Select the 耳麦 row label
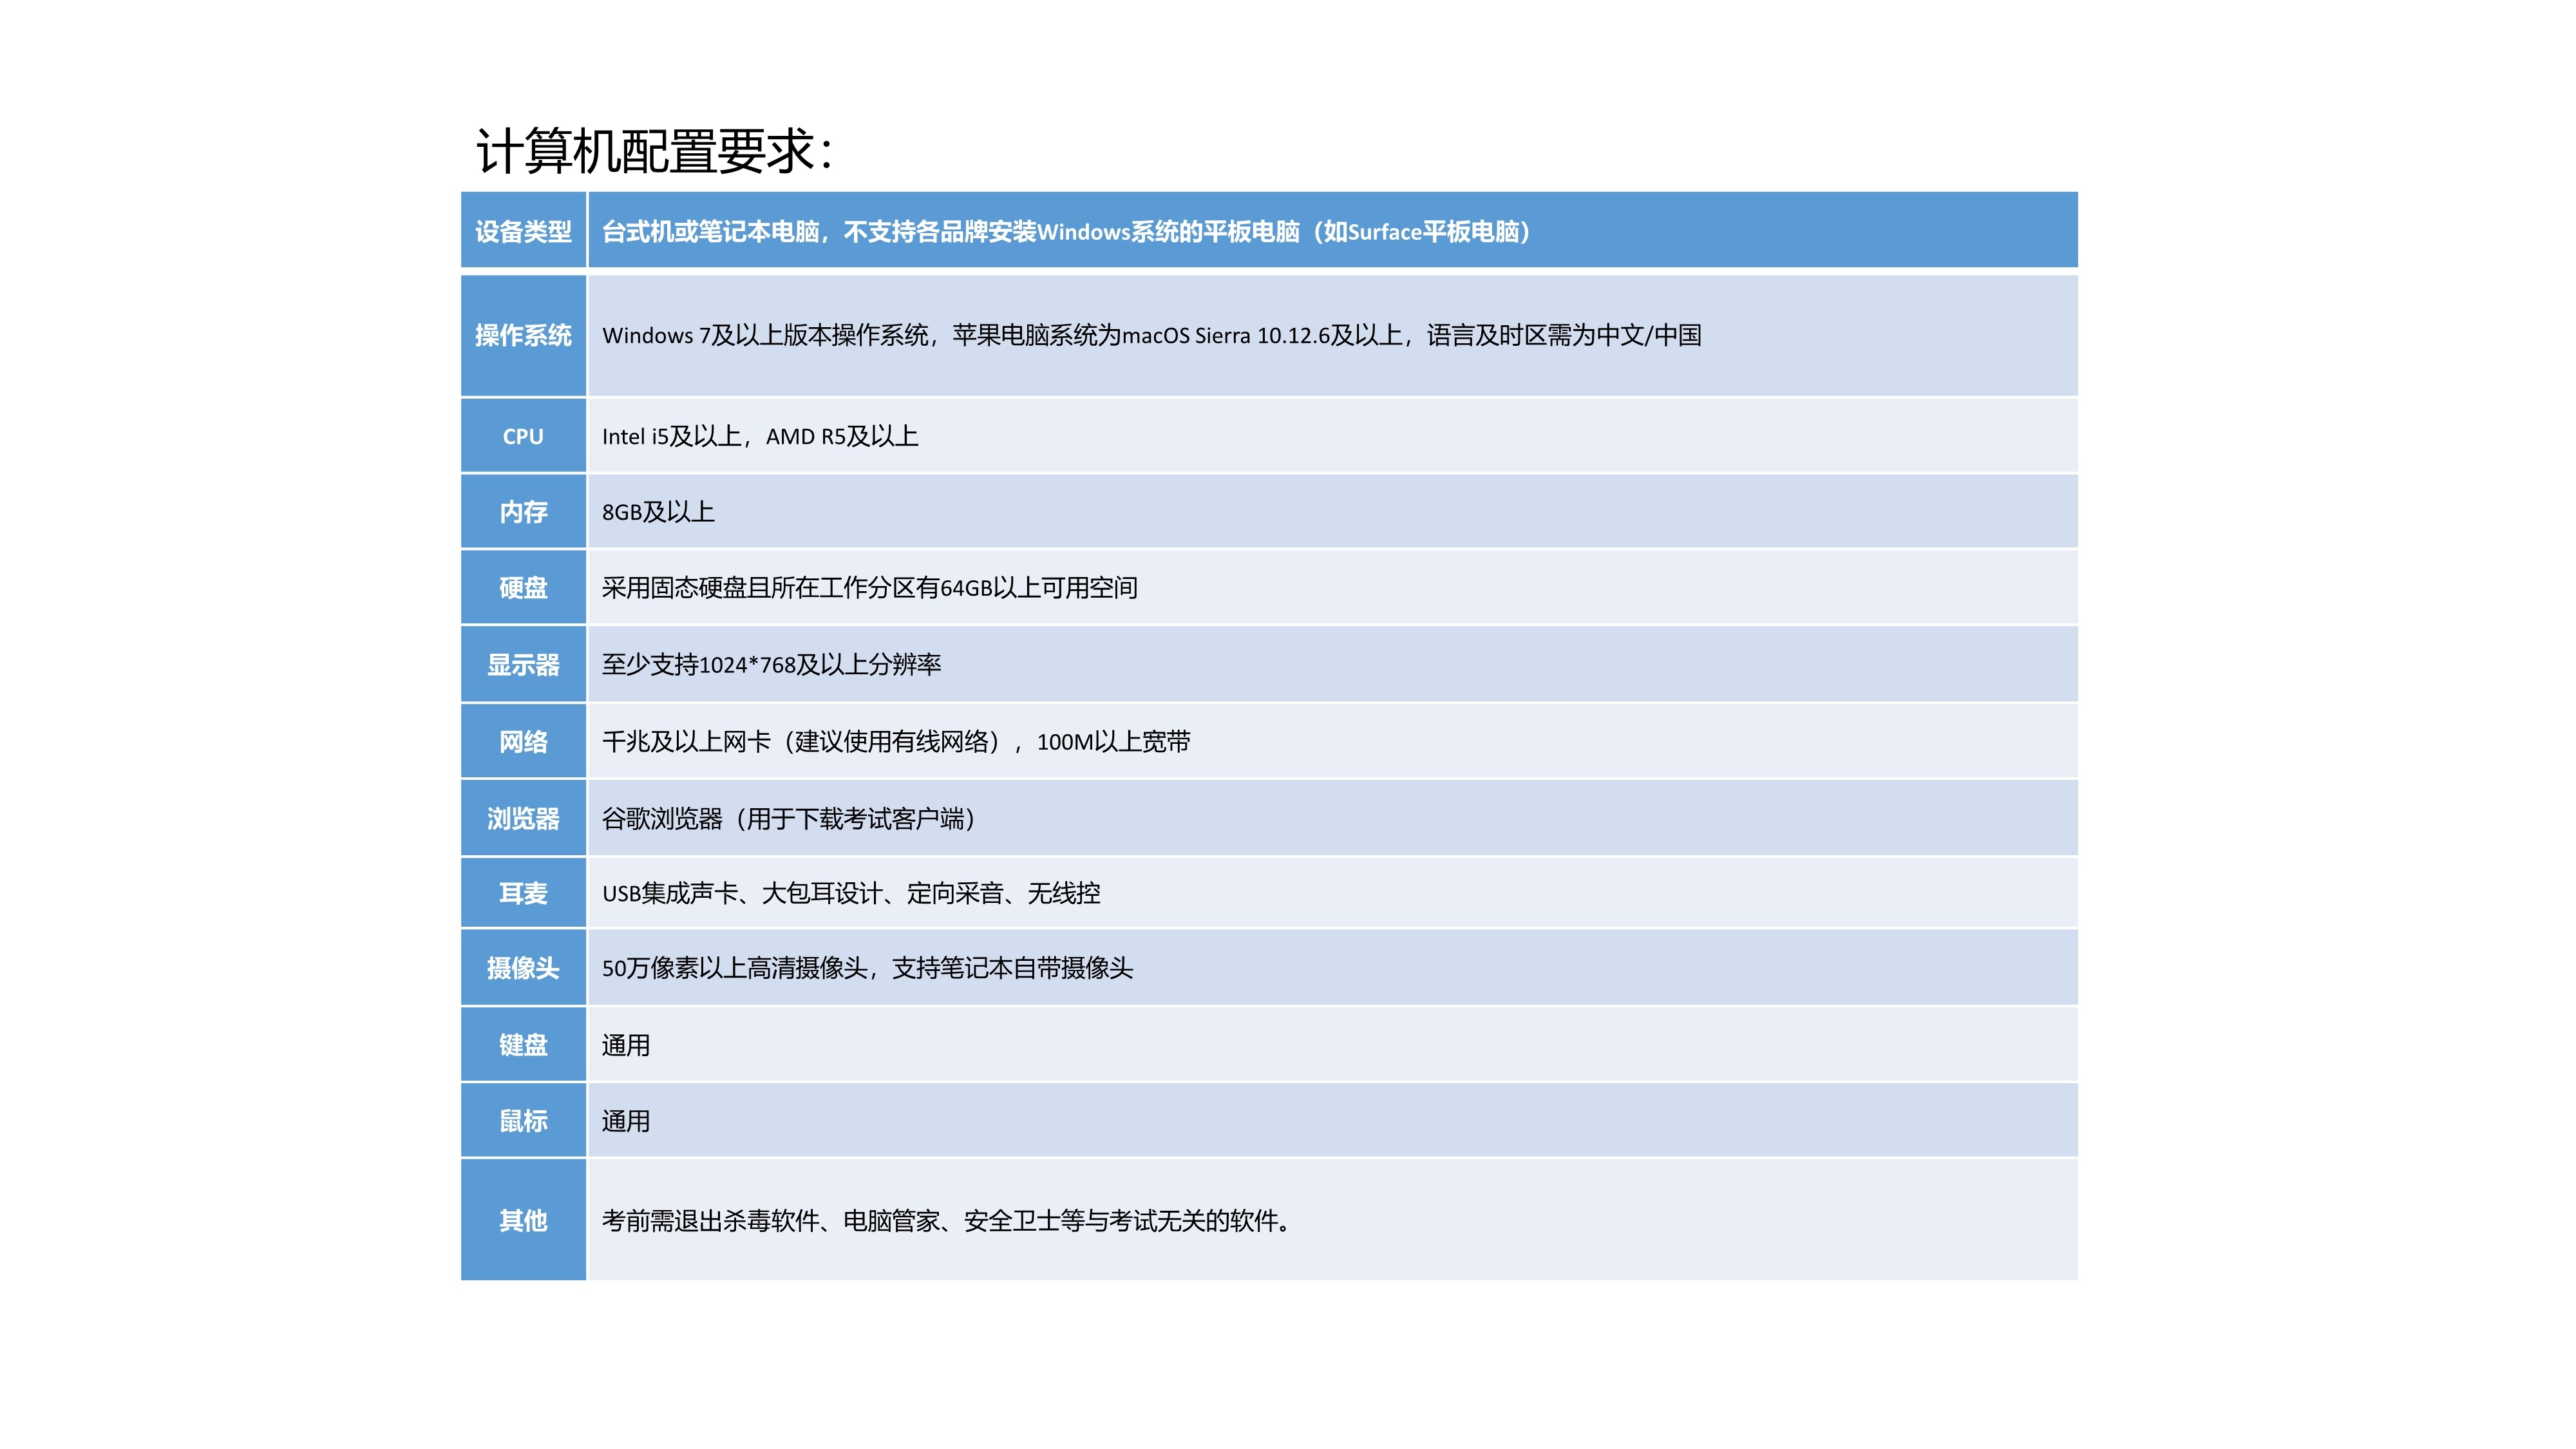 tap(523, 893)
